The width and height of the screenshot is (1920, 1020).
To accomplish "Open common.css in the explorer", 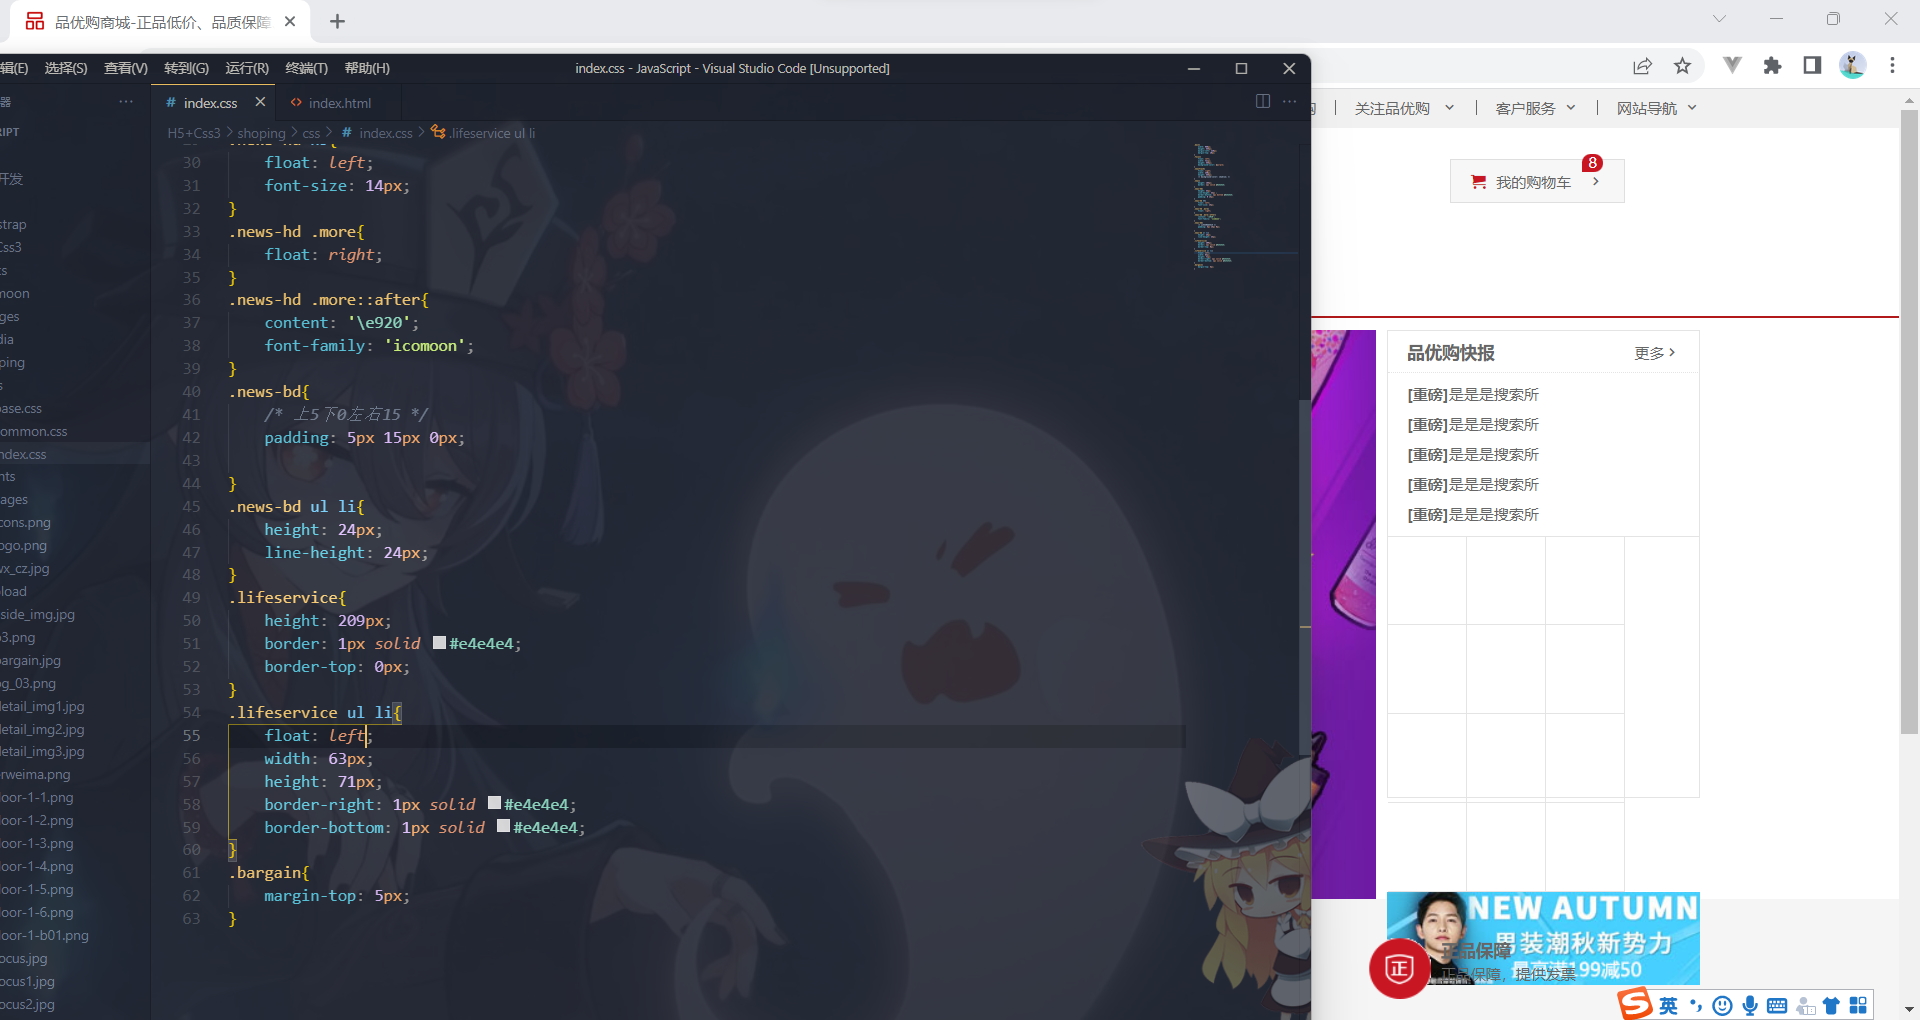I will click(34, 431).
